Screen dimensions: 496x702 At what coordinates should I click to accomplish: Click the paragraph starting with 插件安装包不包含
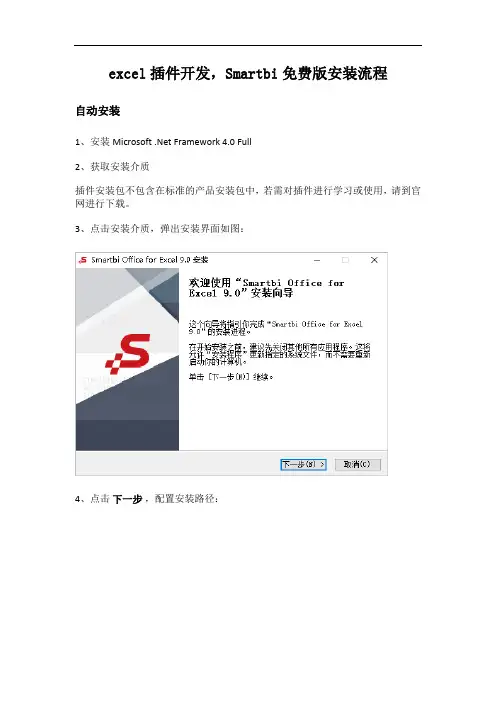pos(248,197)
